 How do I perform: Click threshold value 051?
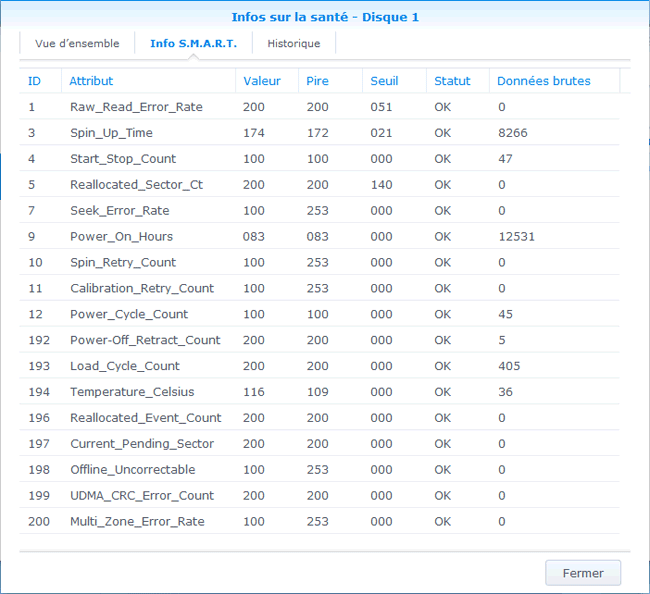(x=381, y=107)
